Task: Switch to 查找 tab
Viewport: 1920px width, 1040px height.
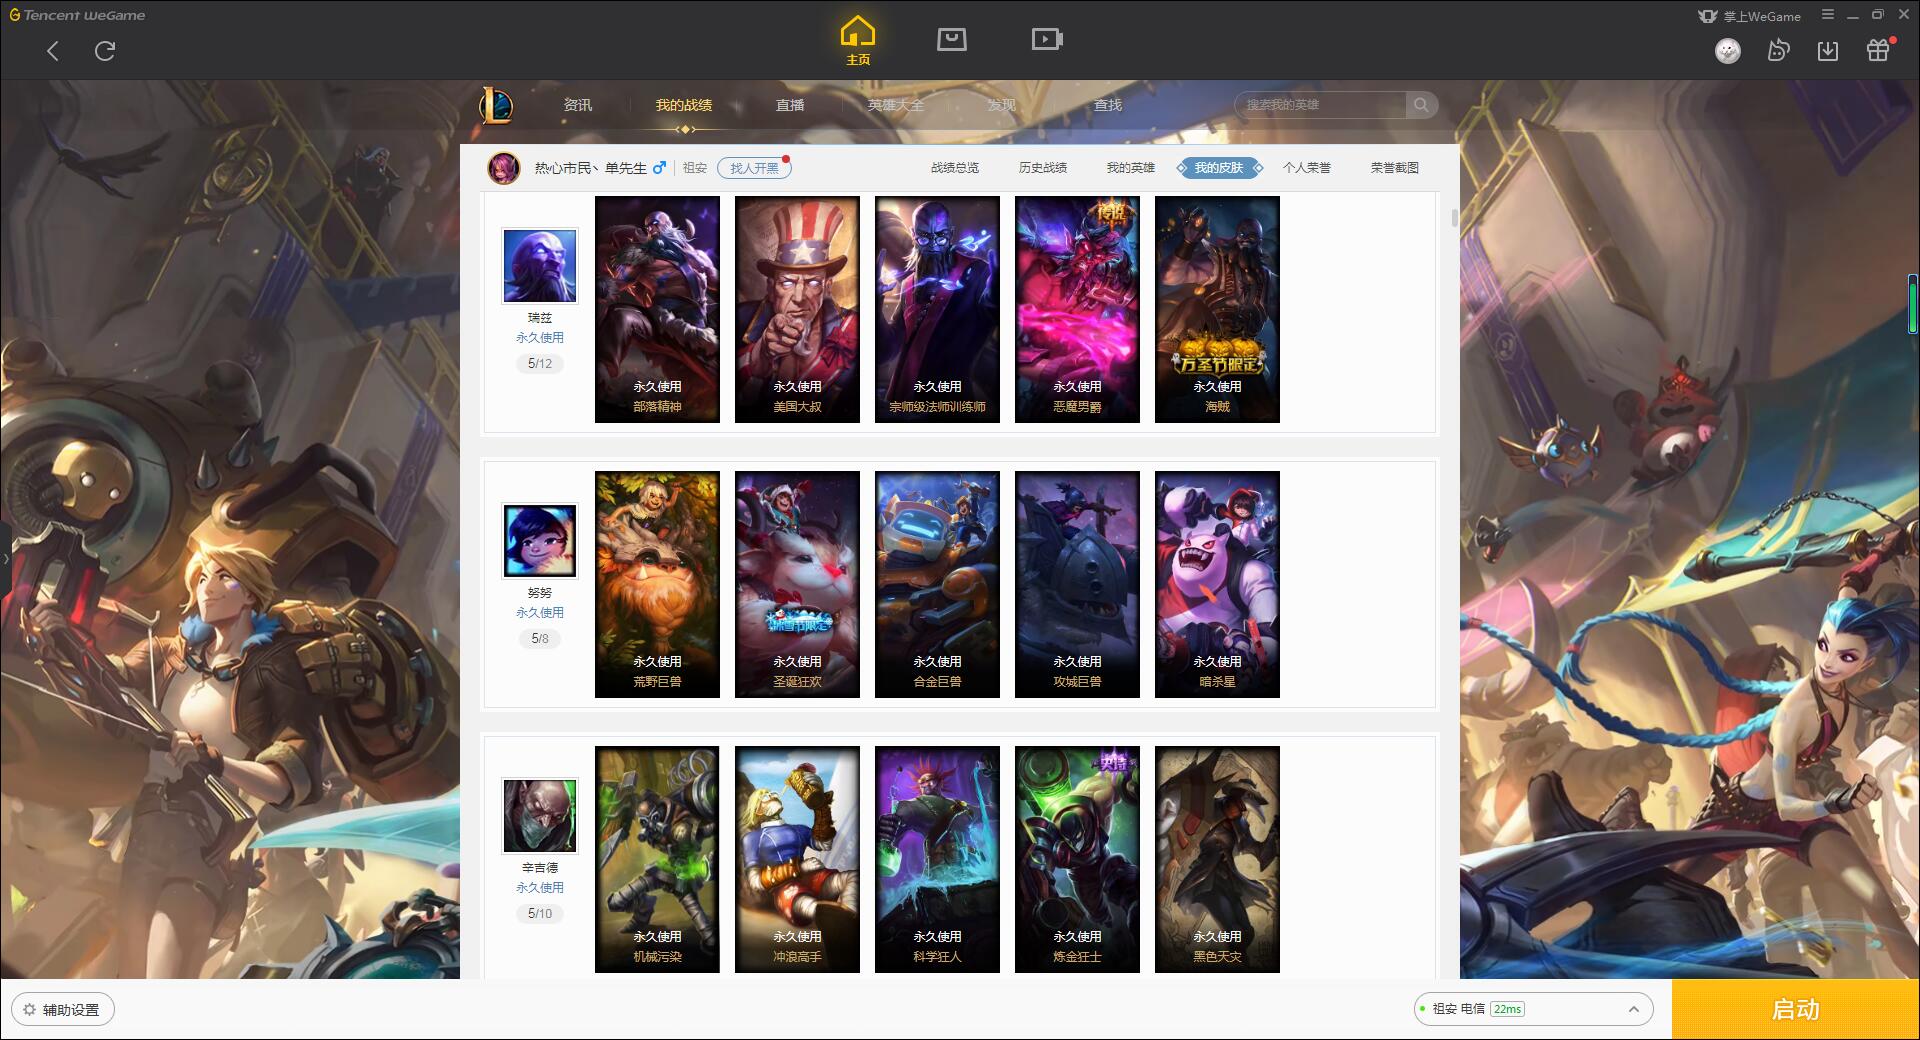Action: pos(1108,105)
